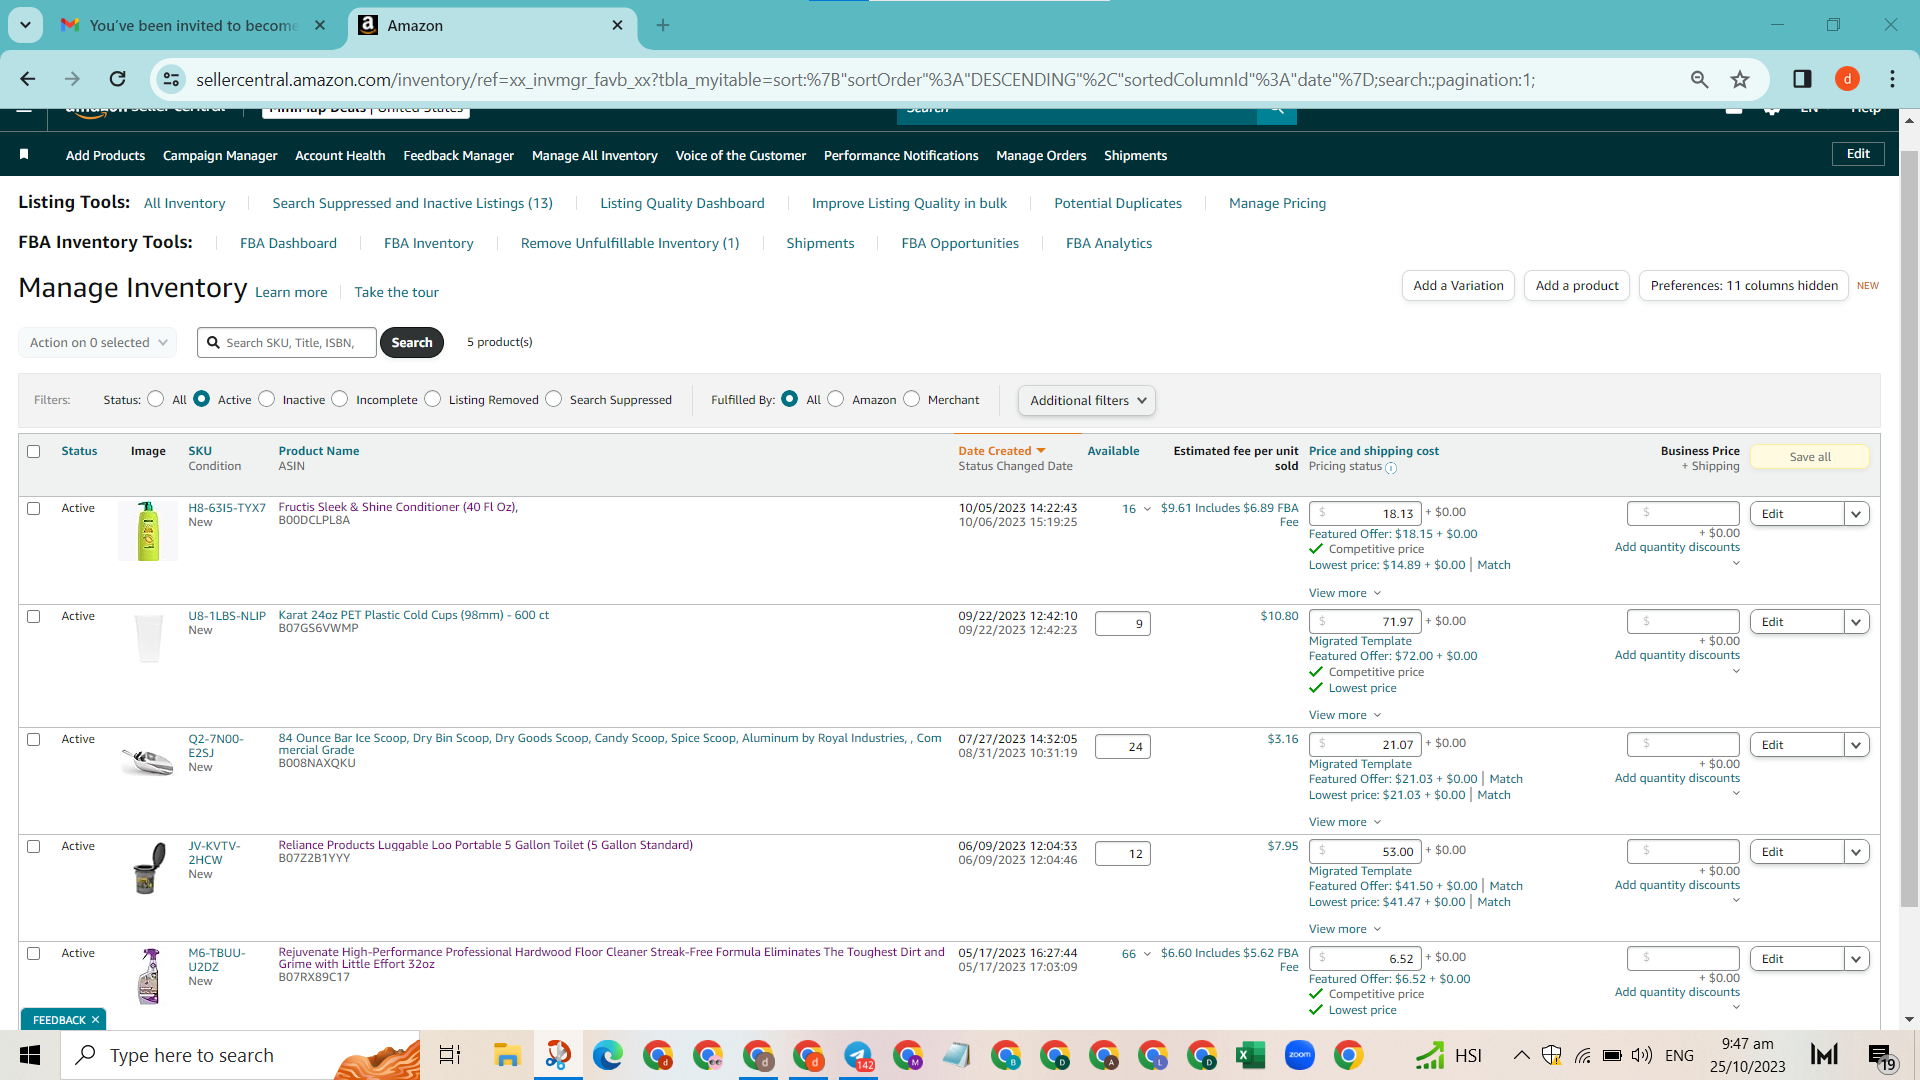Open the Wi-Fi network tray icon
Screen dimensions: 1920x1080
(x=1583, y=1055)
